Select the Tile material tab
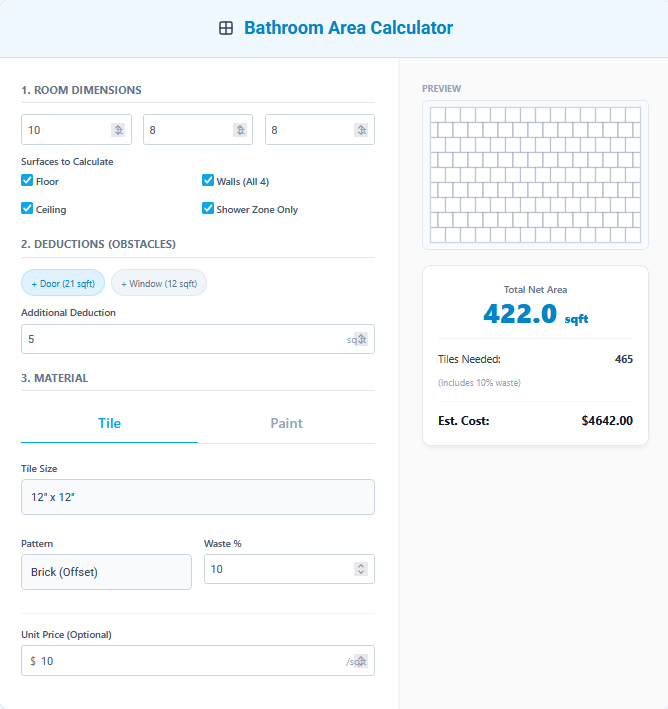 (x=109, y=424)
